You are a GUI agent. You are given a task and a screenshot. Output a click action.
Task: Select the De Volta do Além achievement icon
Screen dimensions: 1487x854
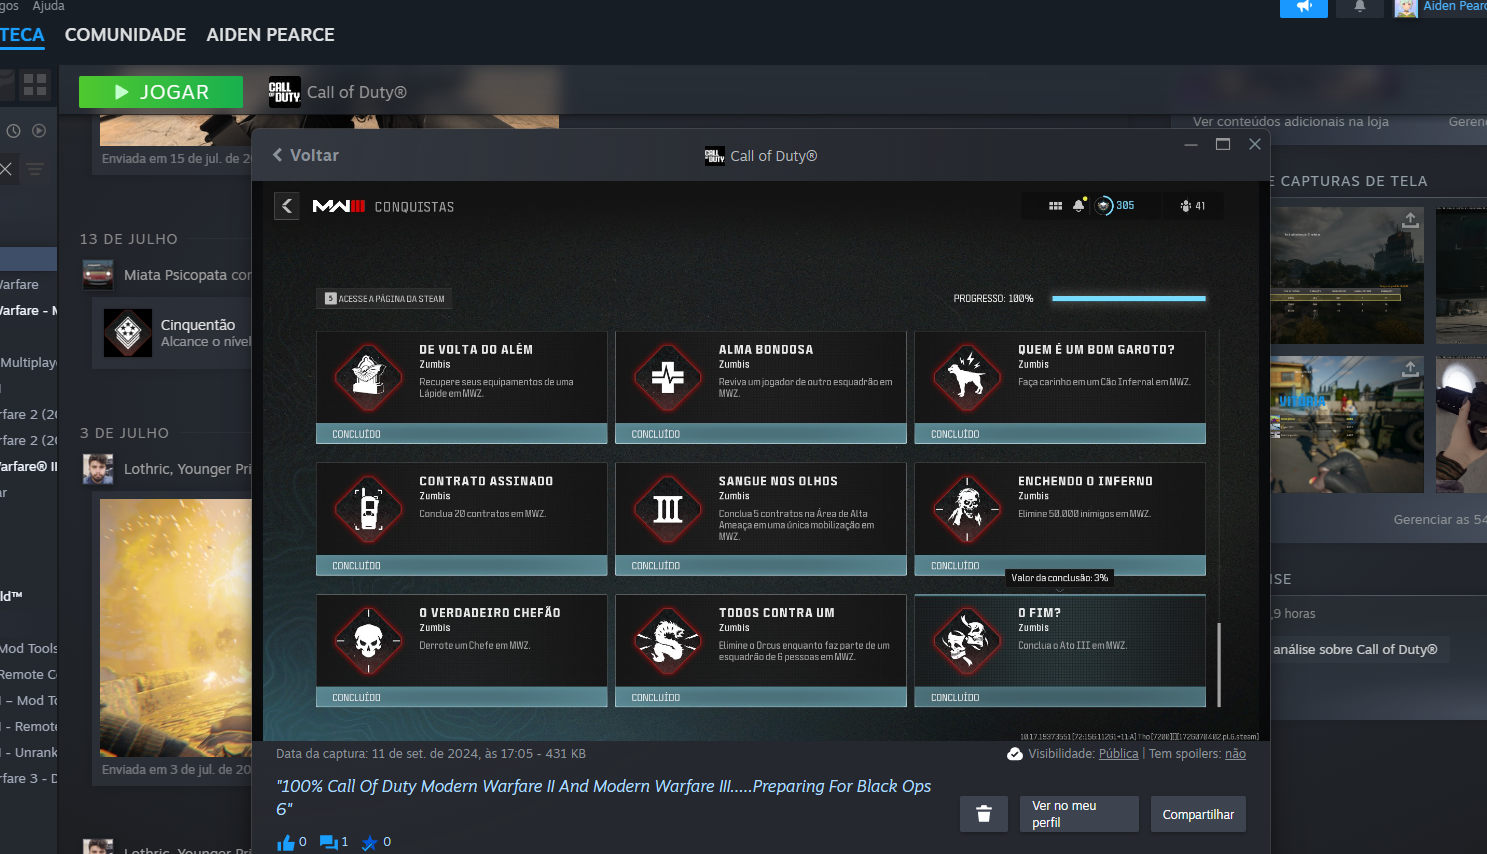(368, 377)
